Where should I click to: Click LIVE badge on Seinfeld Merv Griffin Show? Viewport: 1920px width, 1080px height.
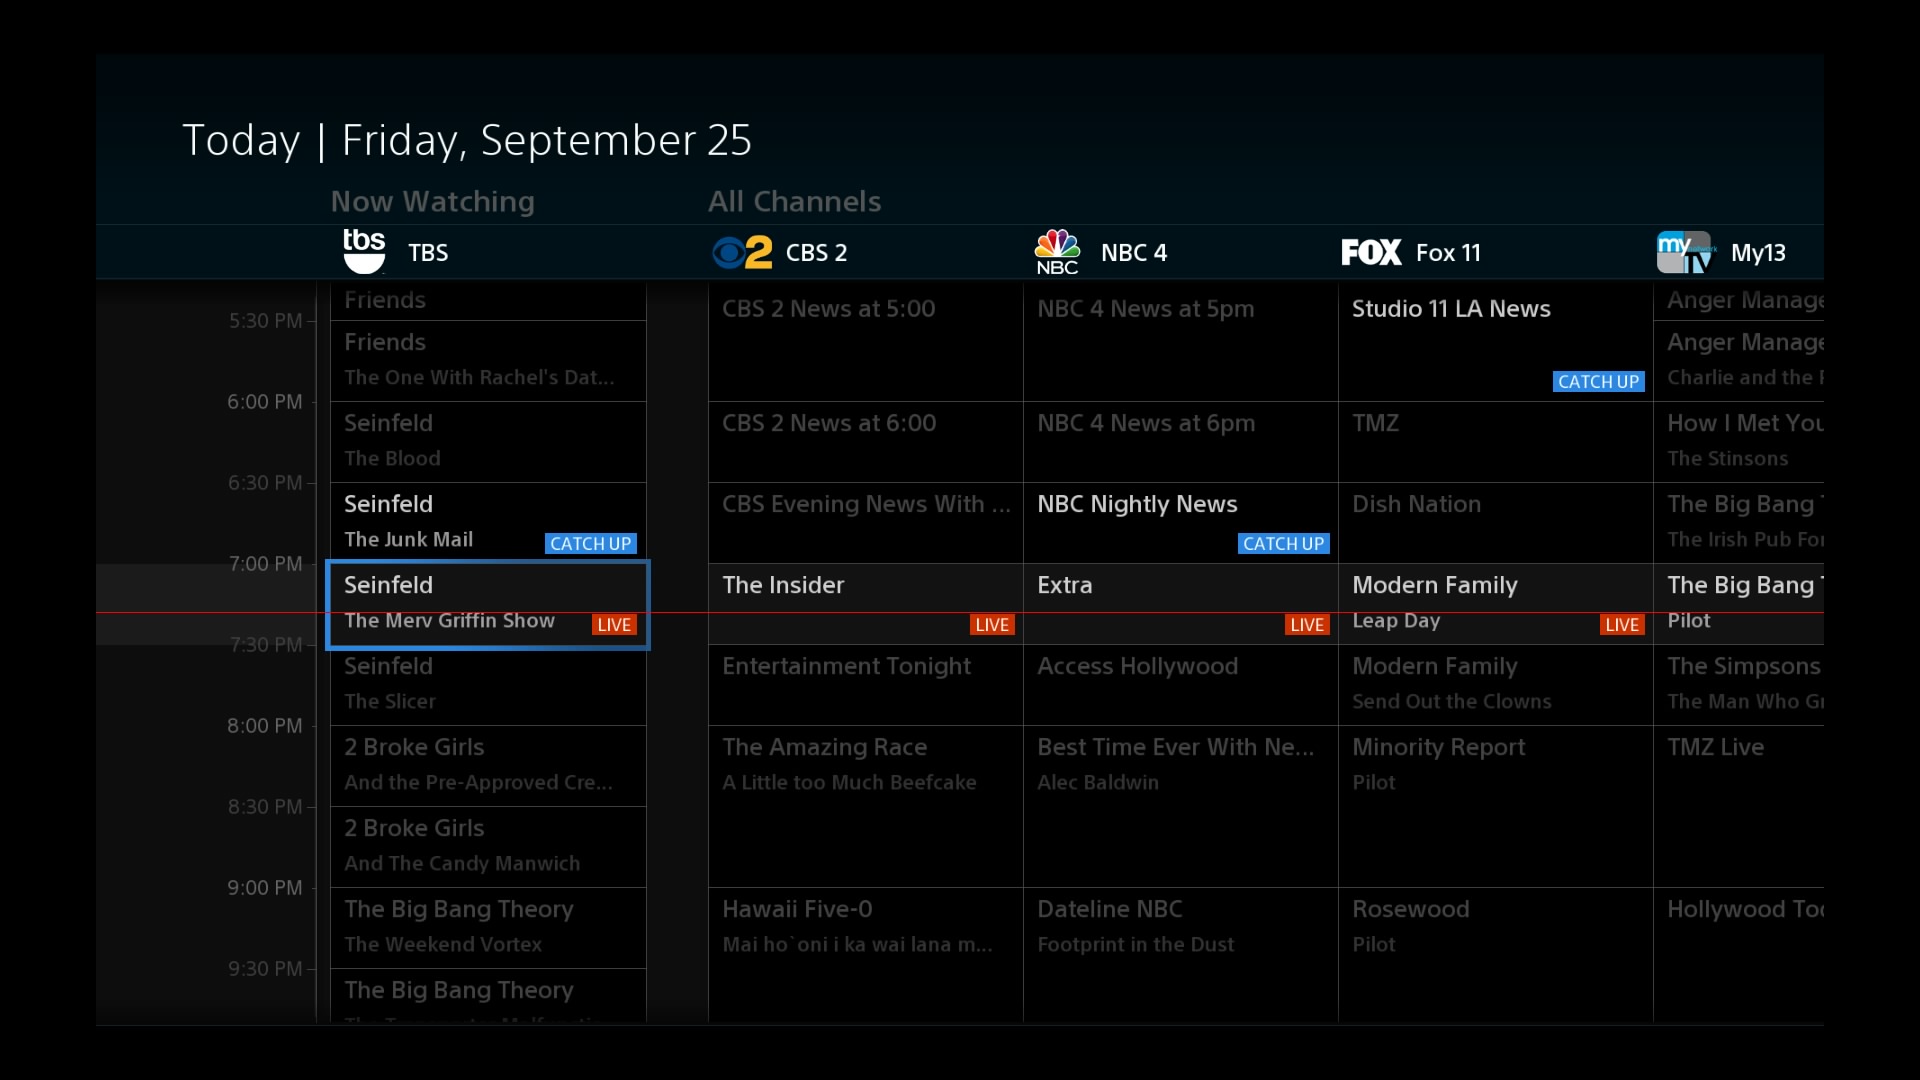[x=614, y=625]
